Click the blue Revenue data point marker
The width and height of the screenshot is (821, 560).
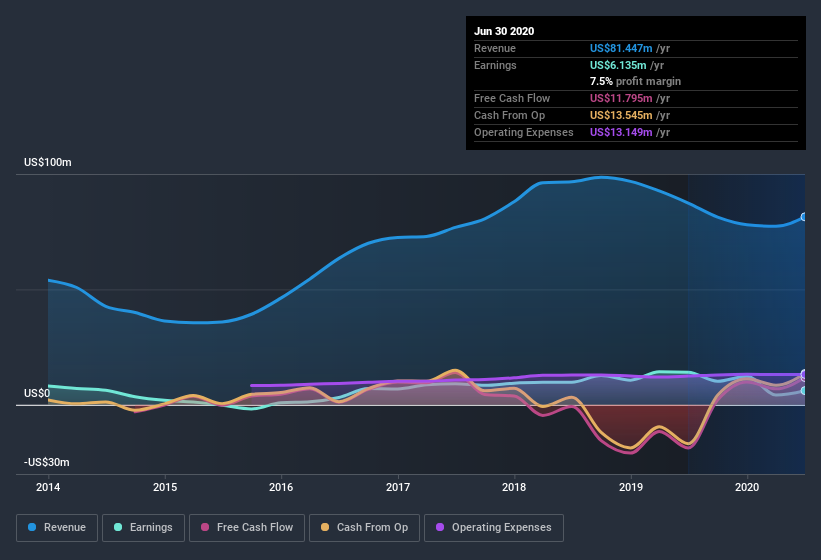click(804, 217)
